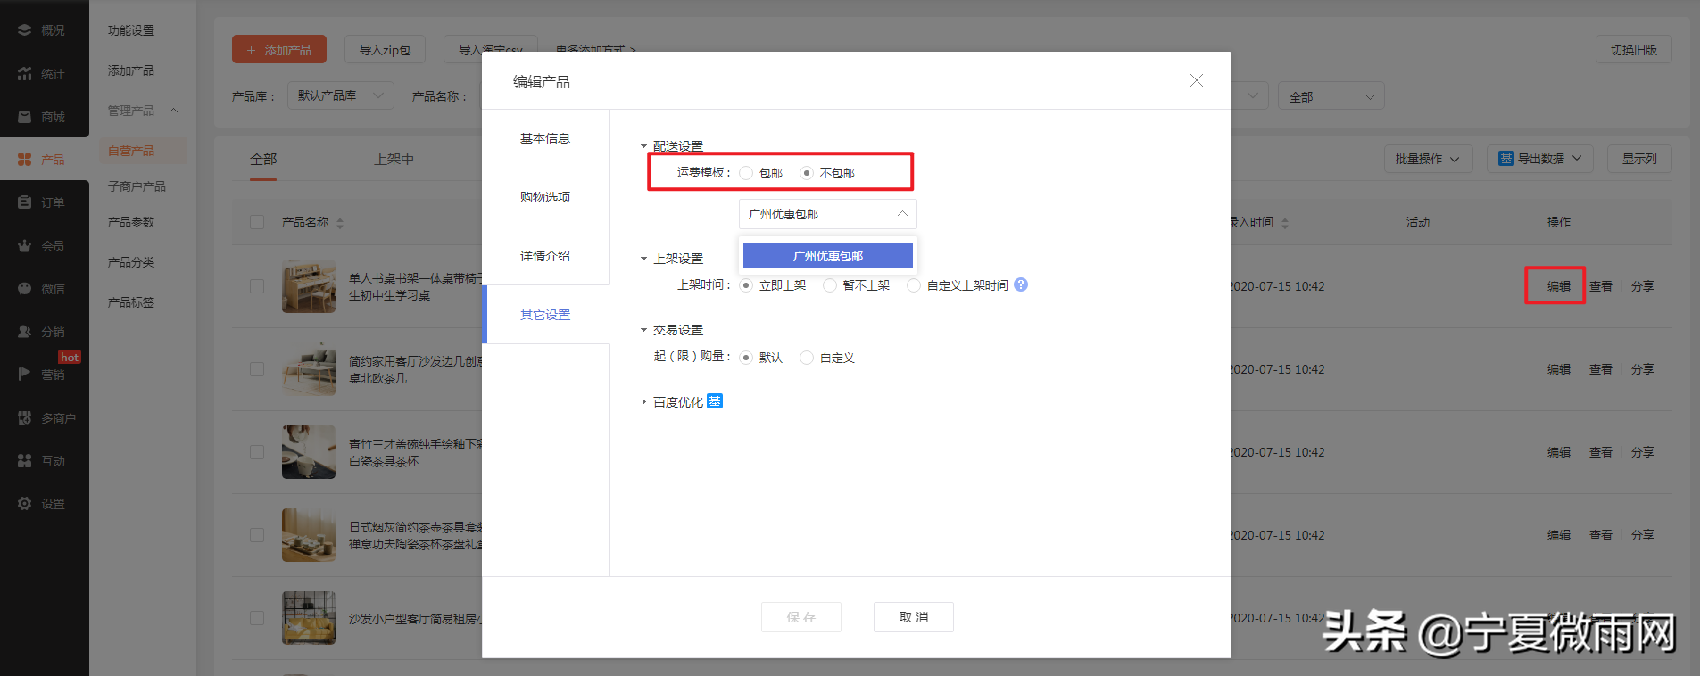Click the 显示列 button
The height and width of the screenshot is (676, 1700).
pyautogui.click(x=1639, y=159)
